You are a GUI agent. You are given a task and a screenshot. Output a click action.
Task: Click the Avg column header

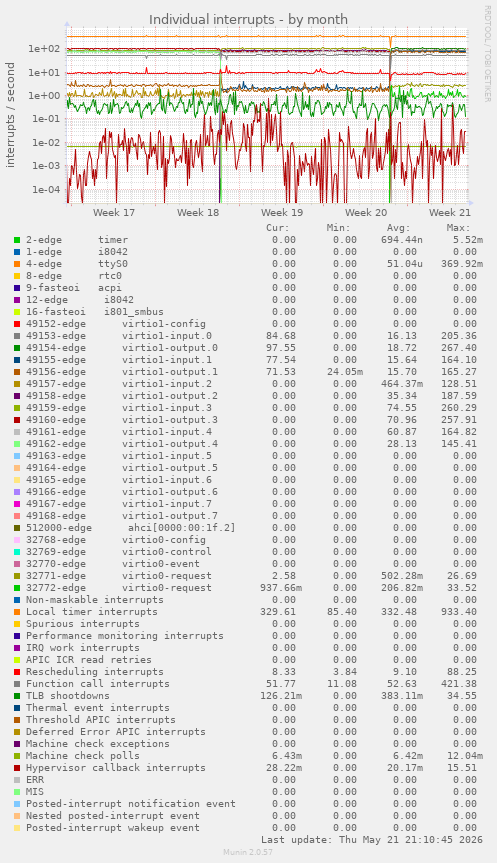pos(398,228)
